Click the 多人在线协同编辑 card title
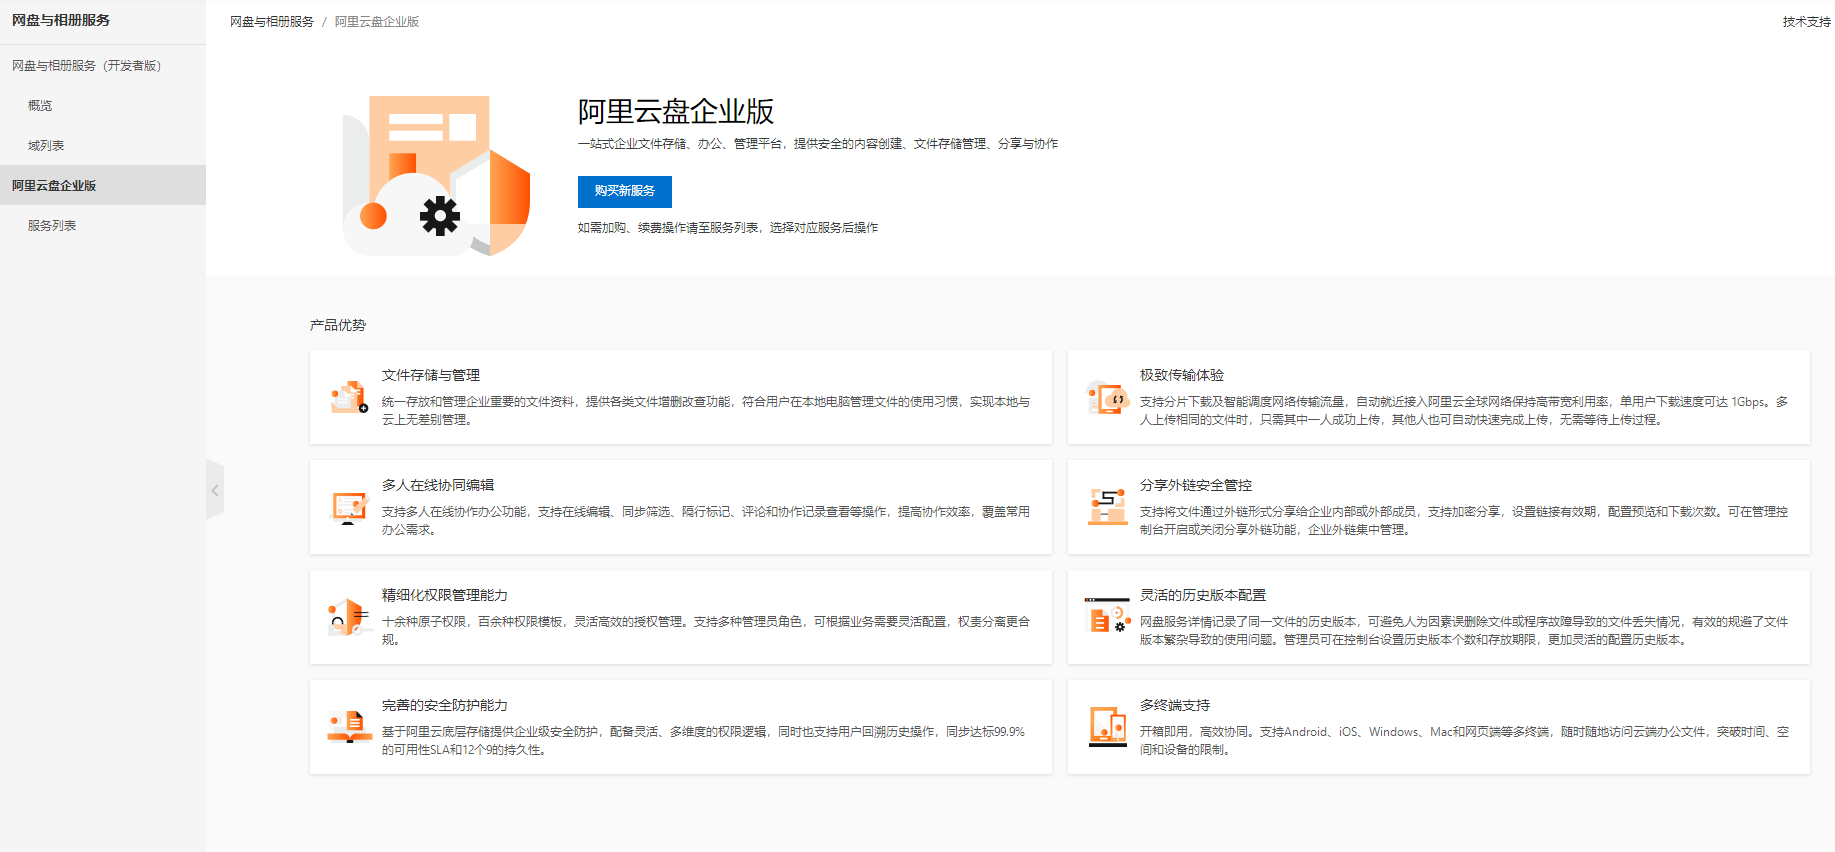The height and width of the screenshot is (852, 1835). (x=438, y=485)
